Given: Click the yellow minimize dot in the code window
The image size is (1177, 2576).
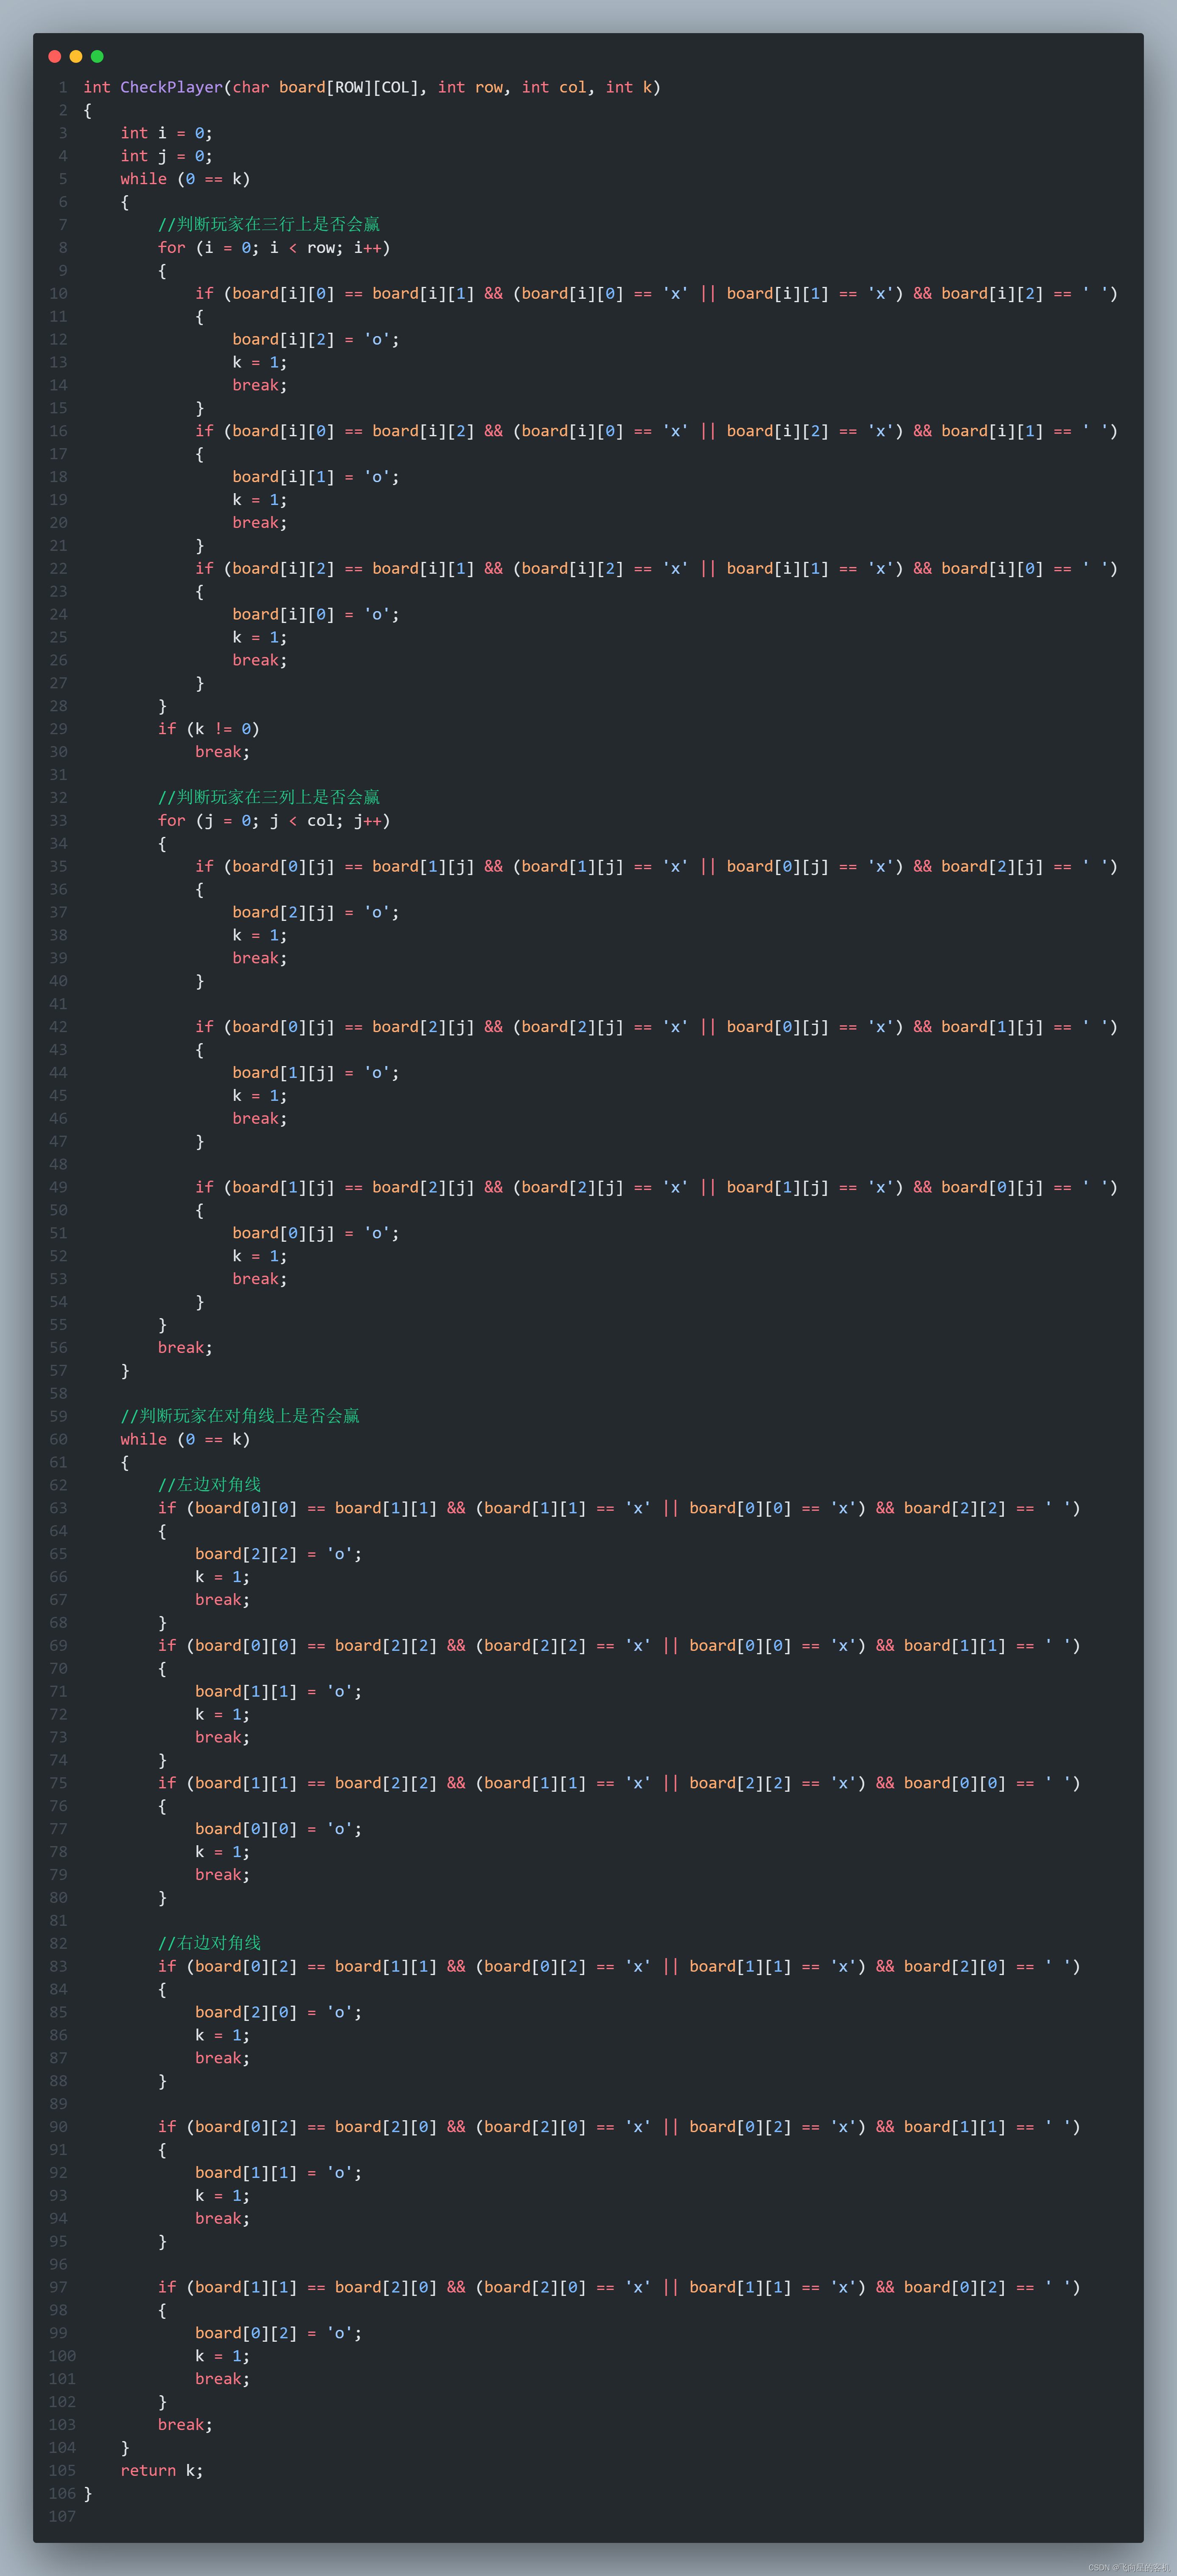Looking at the screenshot, I should (x=76, y=57).
